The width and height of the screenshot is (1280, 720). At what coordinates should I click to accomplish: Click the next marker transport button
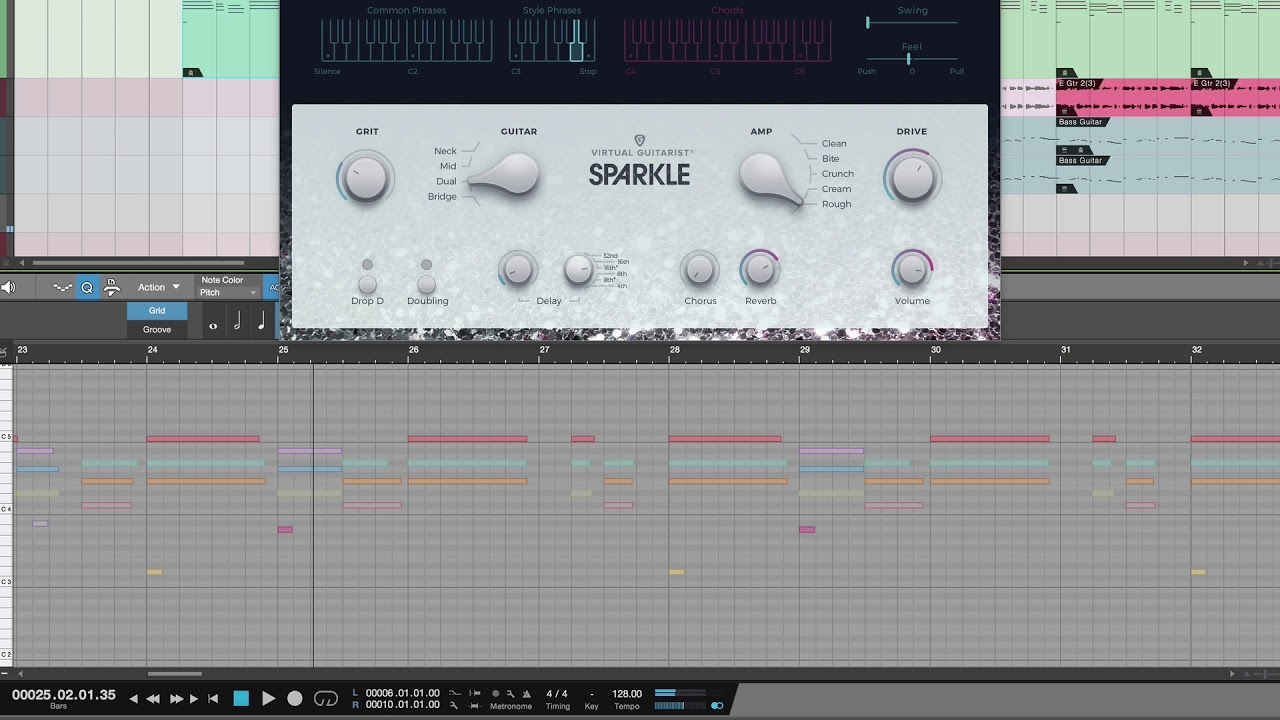(x=194, y=699)
